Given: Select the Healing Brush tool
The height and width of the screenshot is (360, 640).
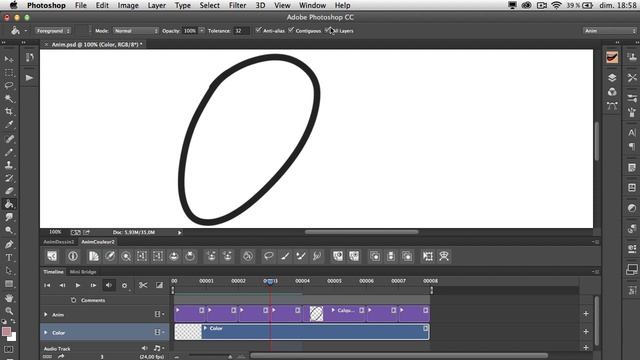Looking at the screenshot, I should coord(9,139).
